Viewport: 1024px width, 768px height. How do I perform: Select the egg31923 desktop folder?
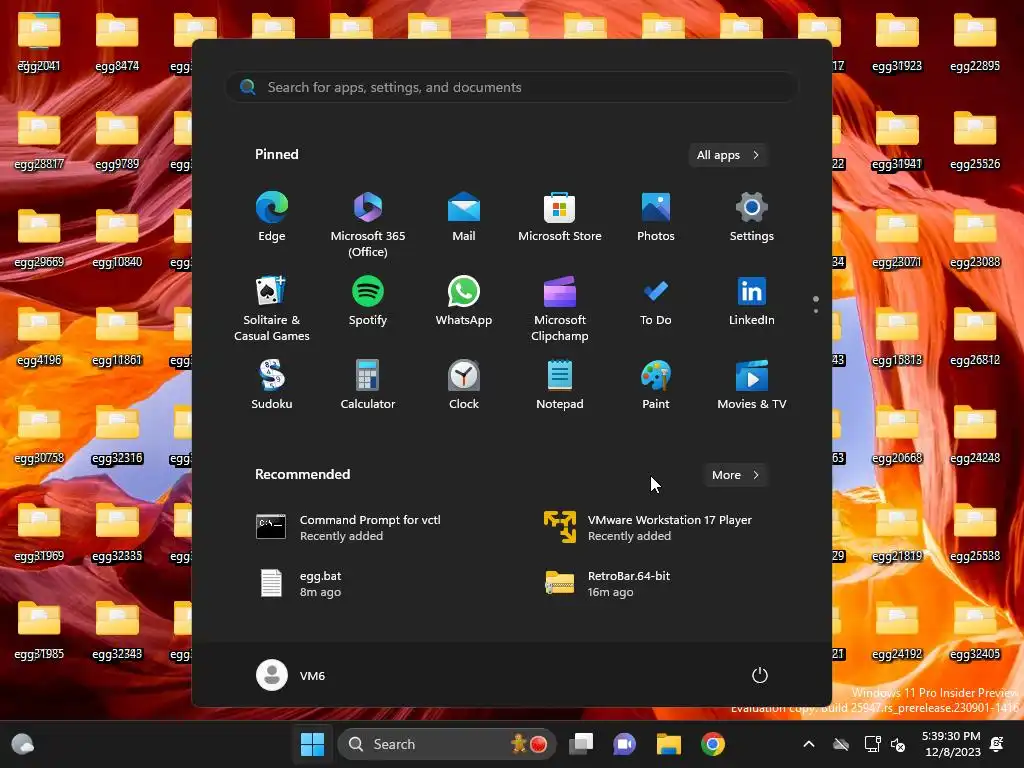[x=897, y=42]
